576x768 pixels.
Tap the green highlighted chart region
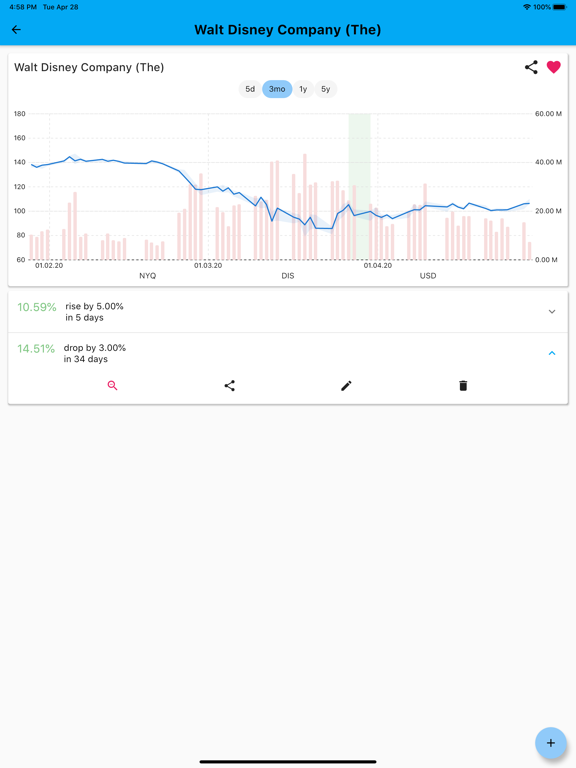pyautogui.click(x=360, y=186)
